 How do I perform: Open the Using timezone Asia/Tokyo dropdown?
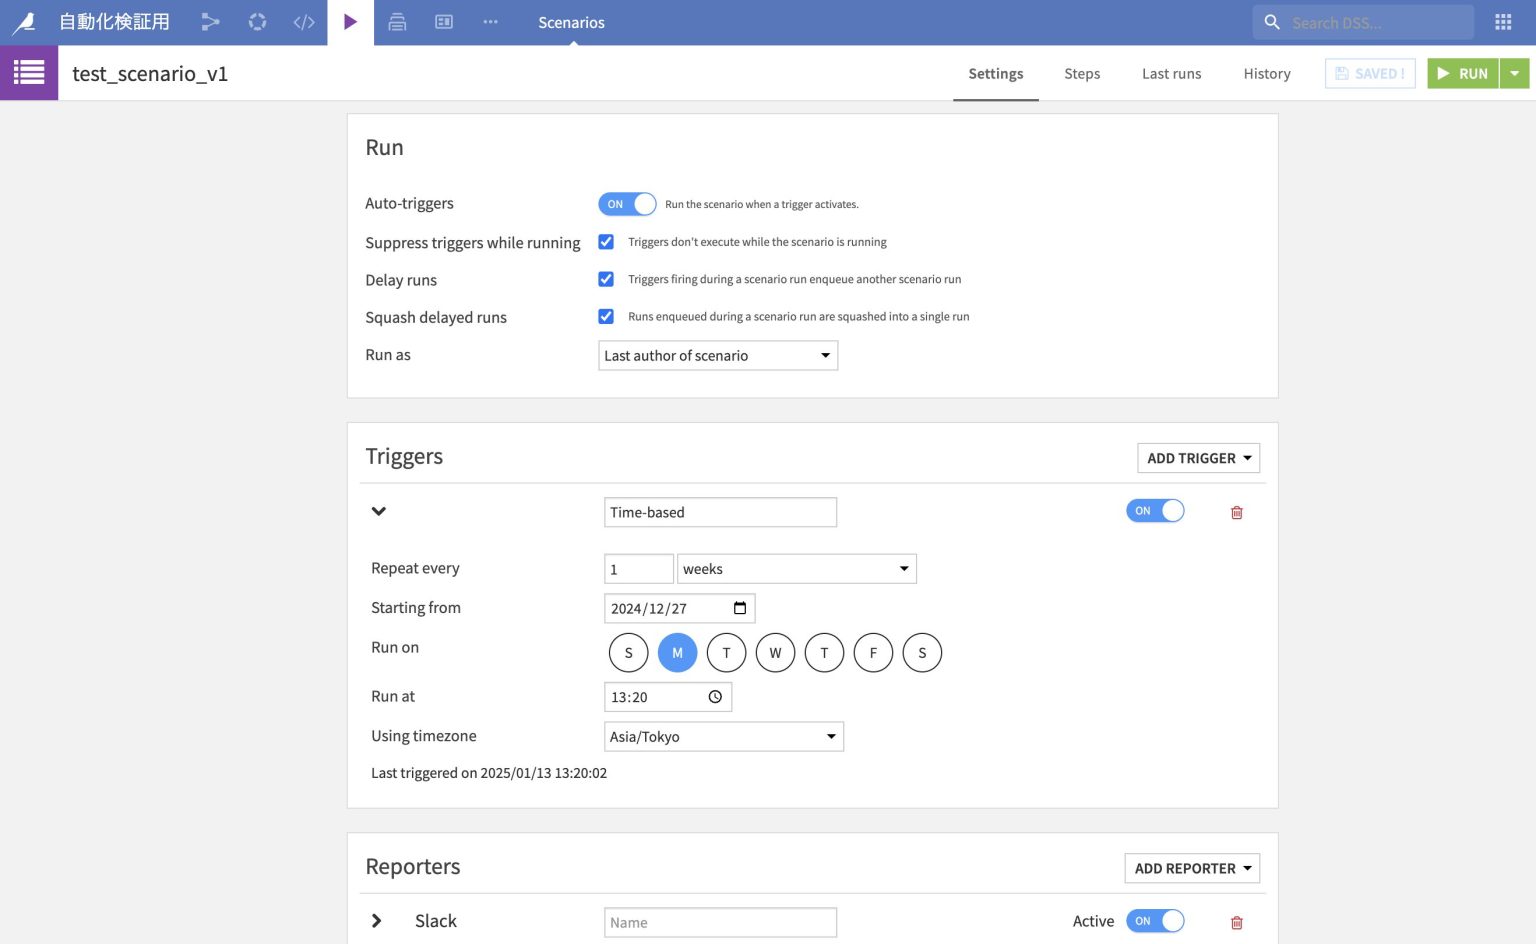tap(723, 737)
